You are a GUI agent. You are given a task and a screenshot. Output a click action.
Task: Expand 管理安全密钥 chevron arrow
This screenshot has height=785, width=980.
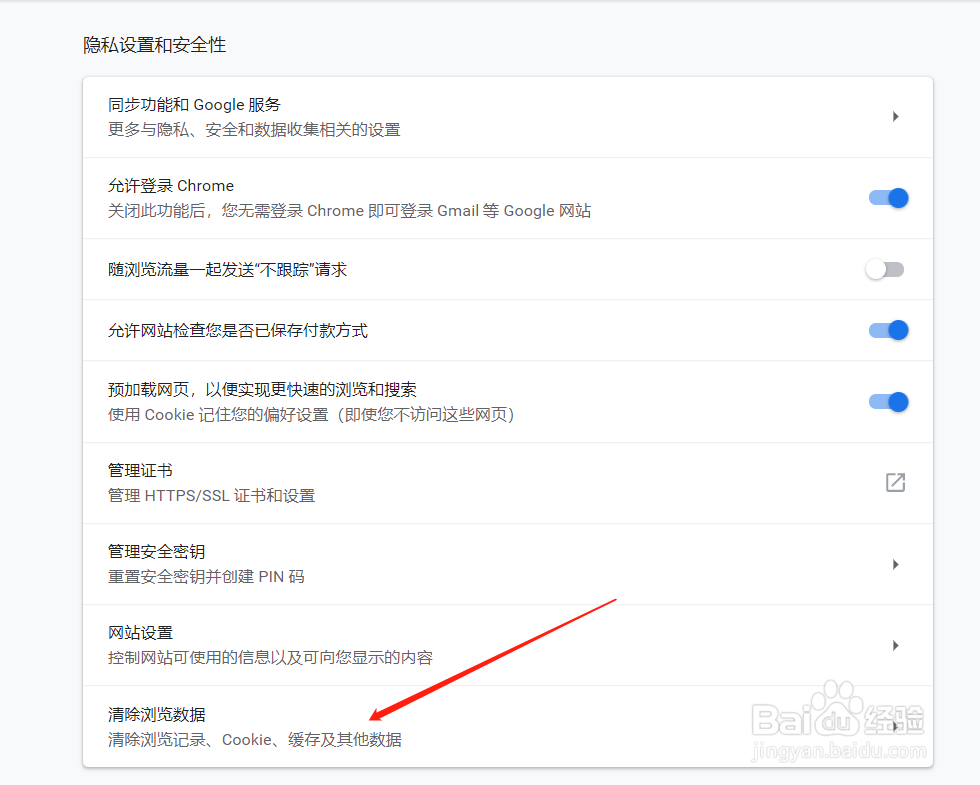click(x=896, y=564)
